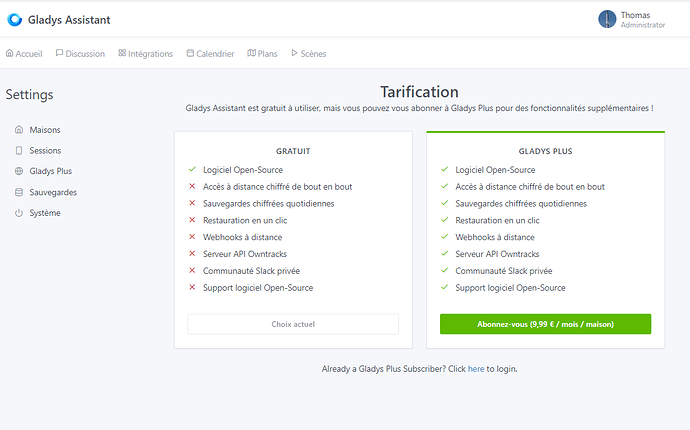Click the Scènes play icon
The width and height of the screenshot is (690, 430).
(x=294, y=53)
